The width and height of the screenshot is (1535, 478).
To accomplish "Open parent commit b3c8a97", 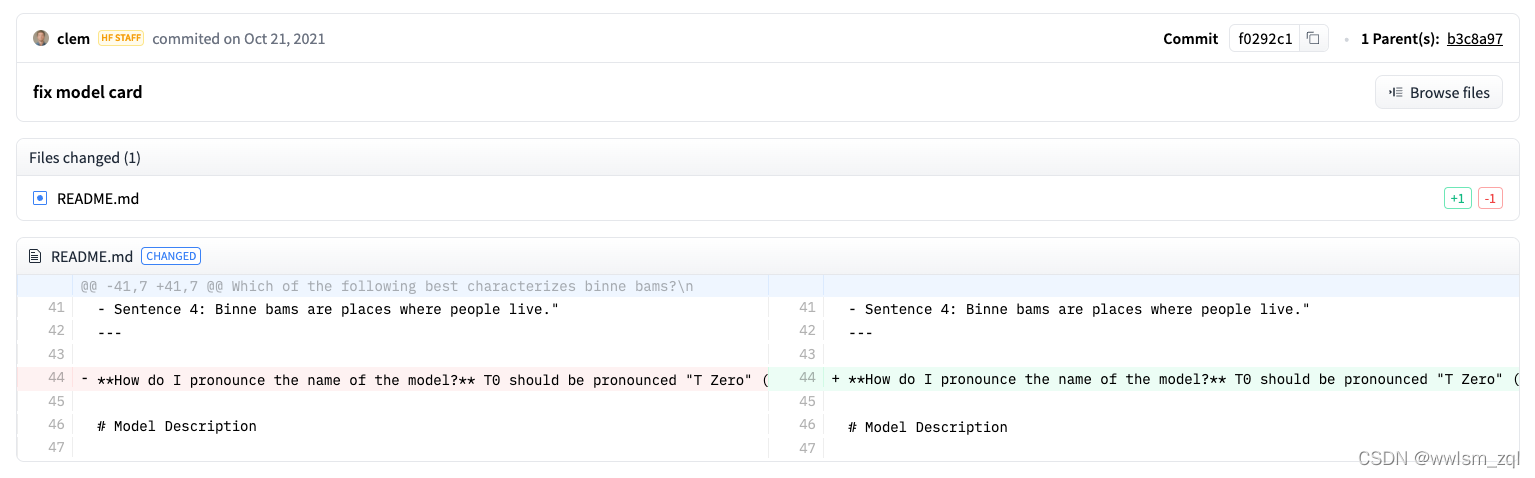I will coord(1474,39).
